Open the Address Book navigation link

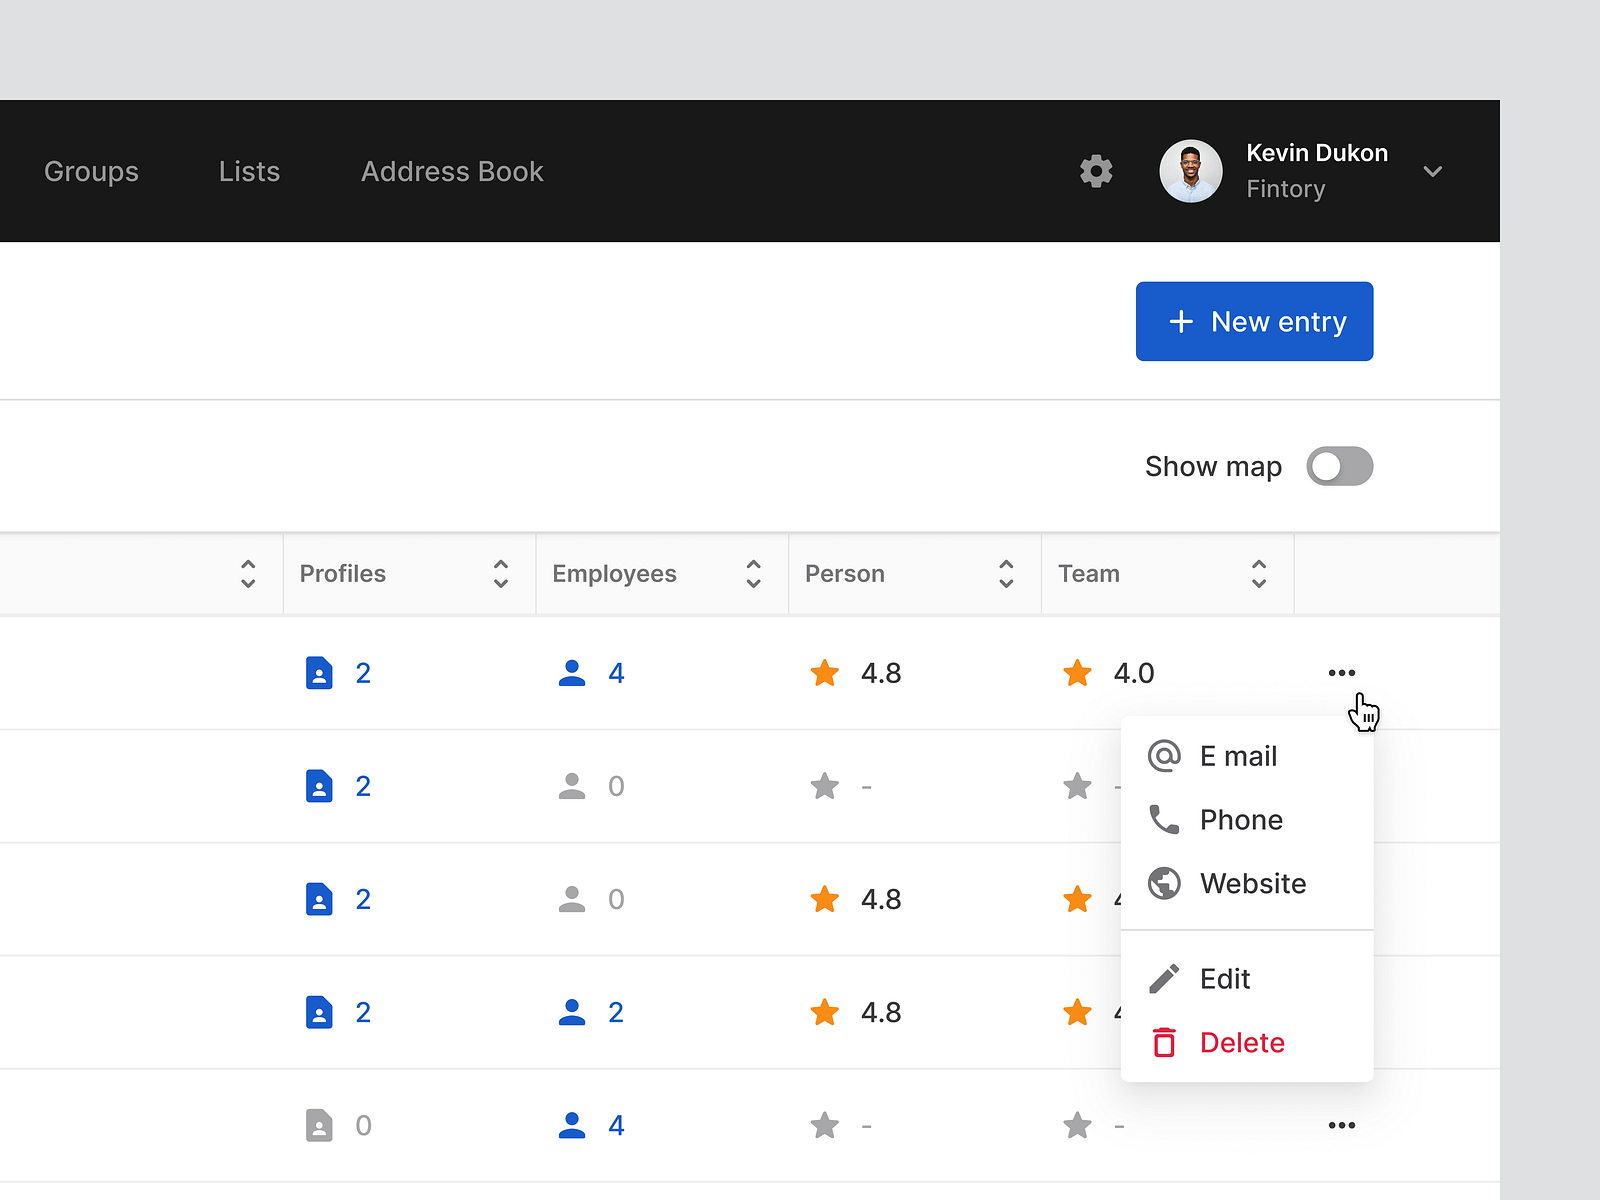(x=452, y=171)
